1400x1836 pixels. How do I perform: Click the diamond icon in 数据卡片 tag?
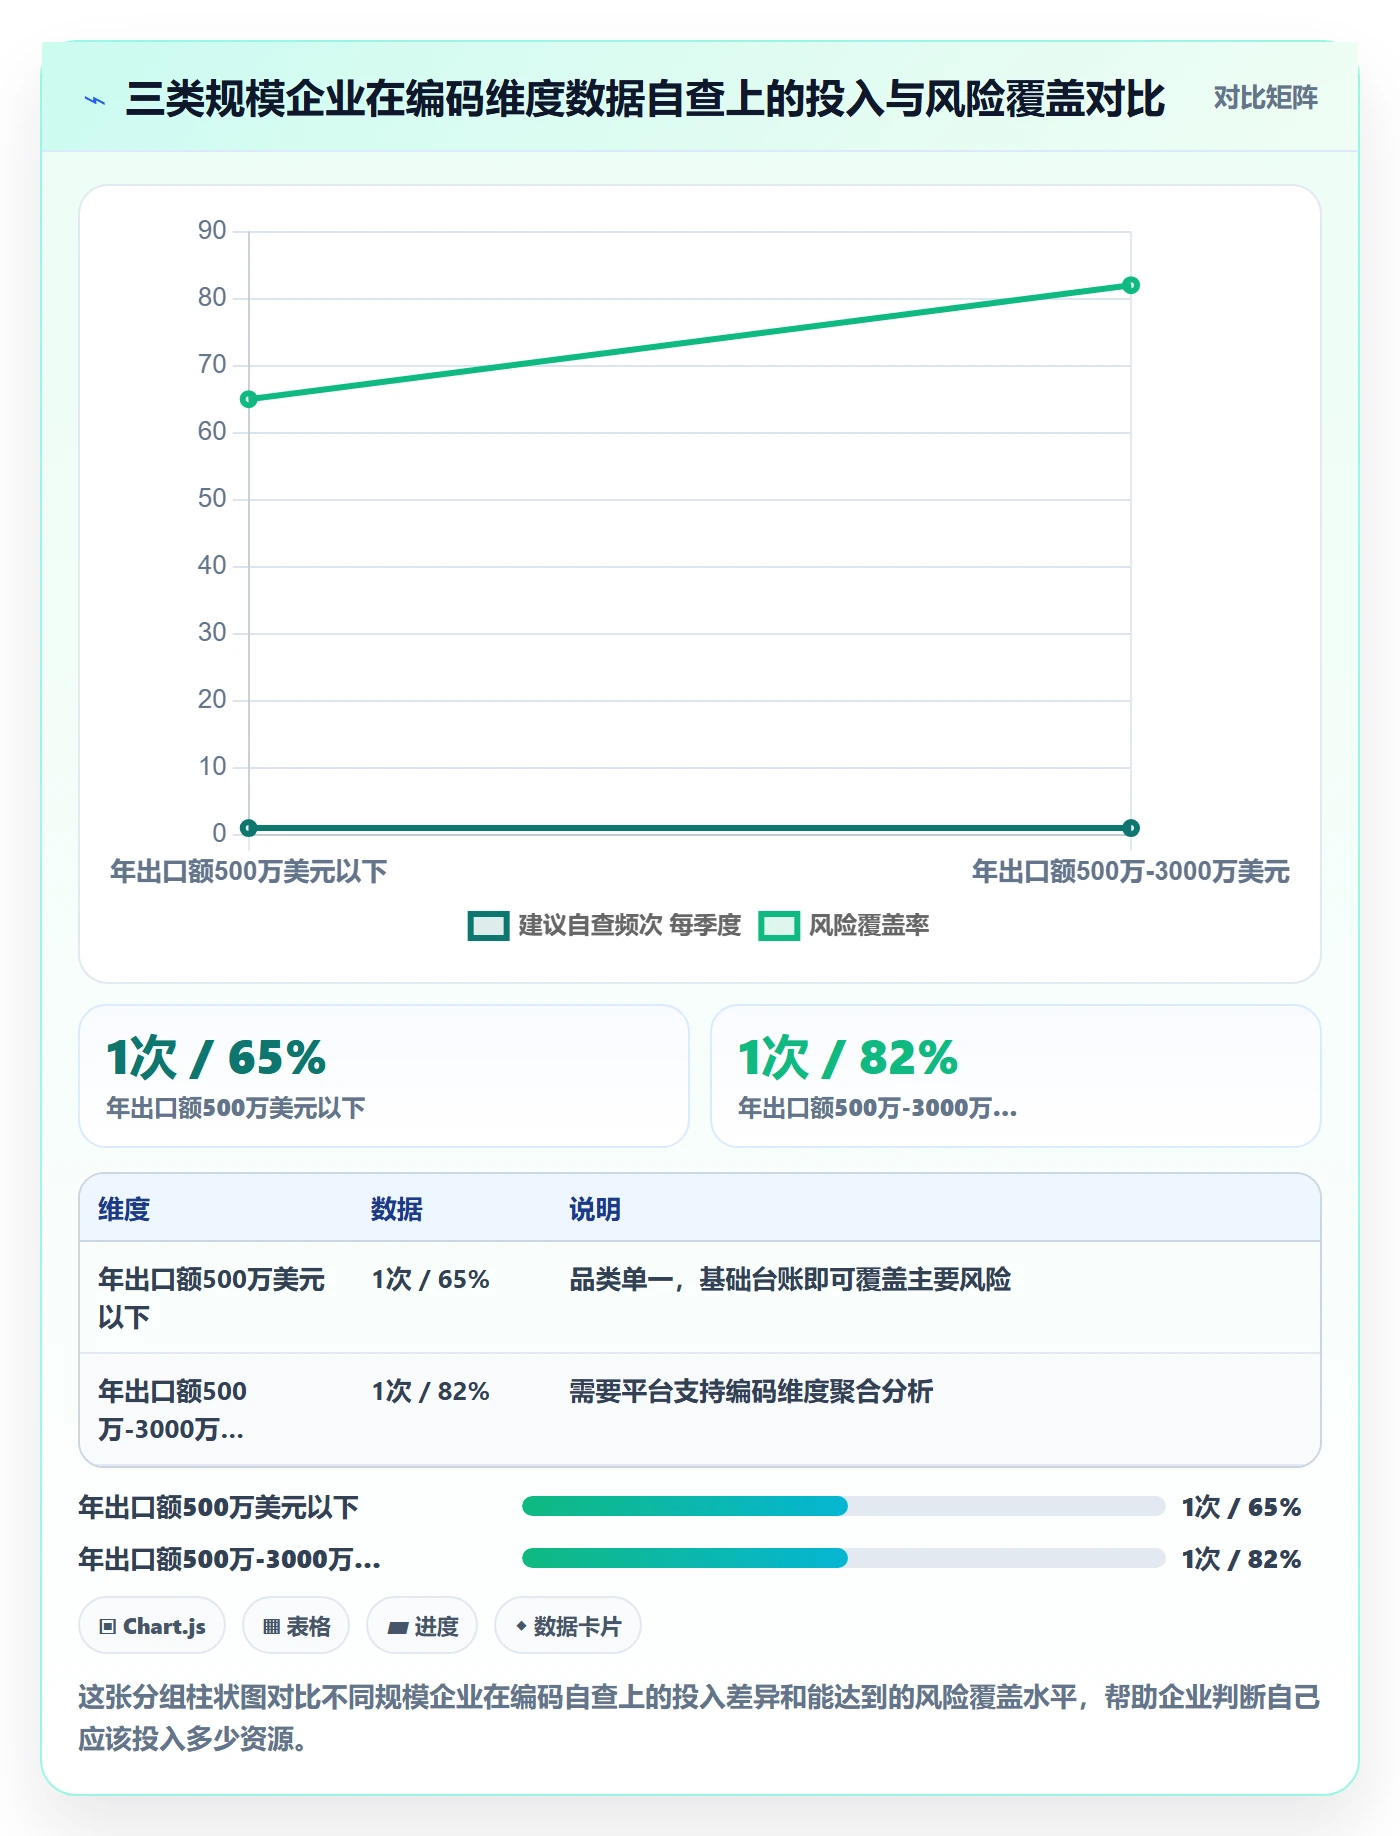pos(521,1627)
